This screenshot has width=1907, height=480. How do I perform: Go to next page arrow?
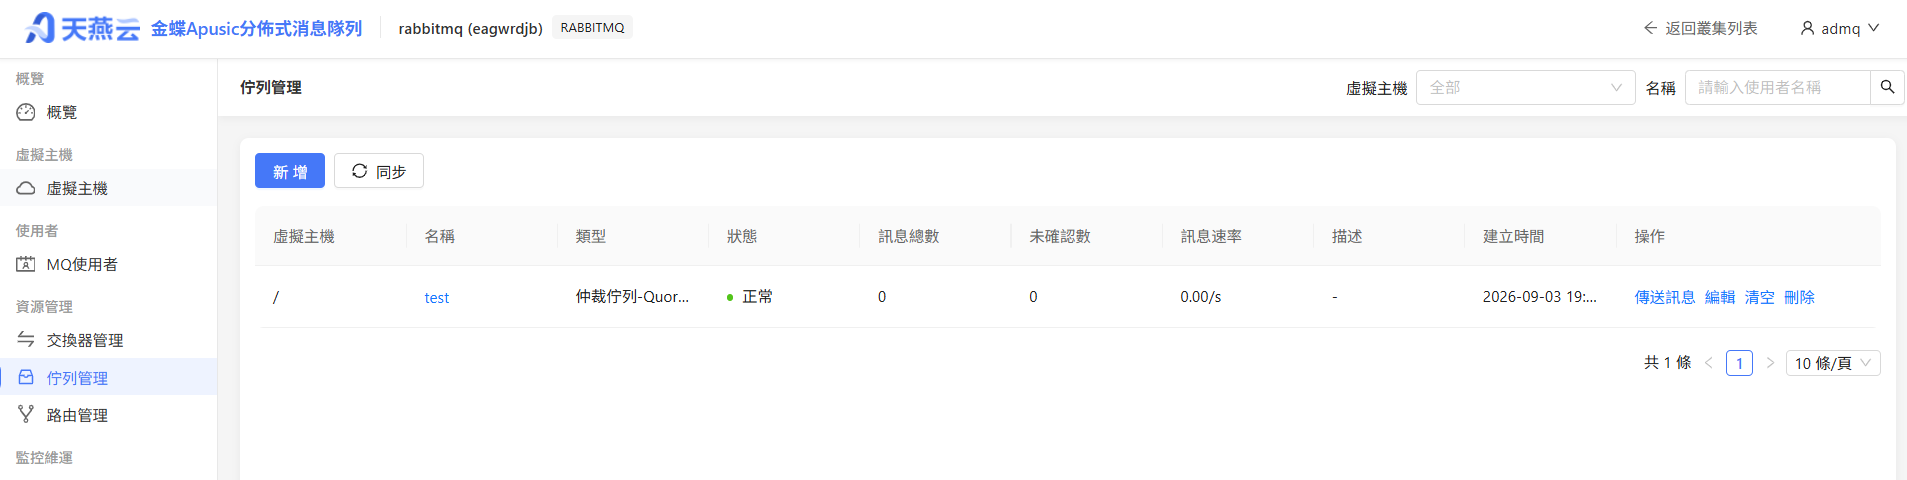click(x=1770, y=363)
